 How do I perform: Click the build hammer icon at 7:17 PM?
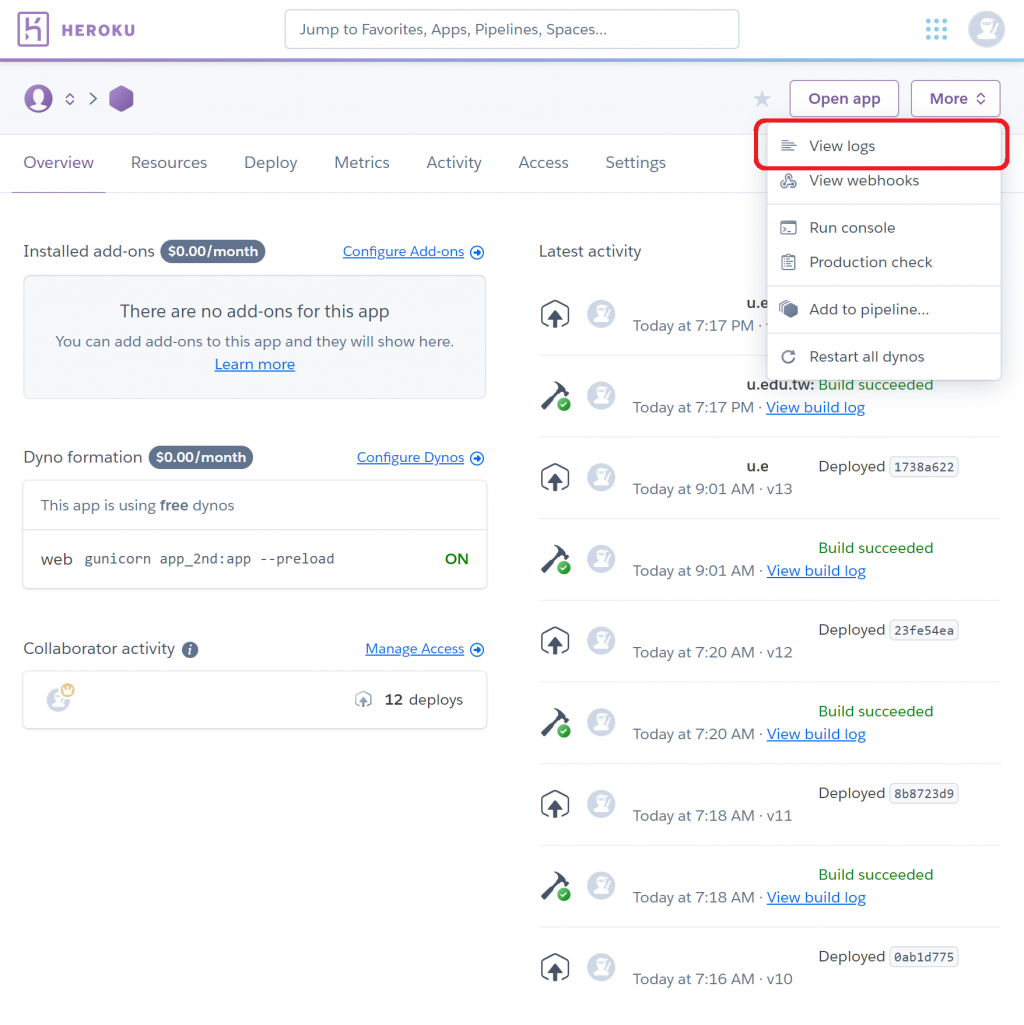coord(555,396)
